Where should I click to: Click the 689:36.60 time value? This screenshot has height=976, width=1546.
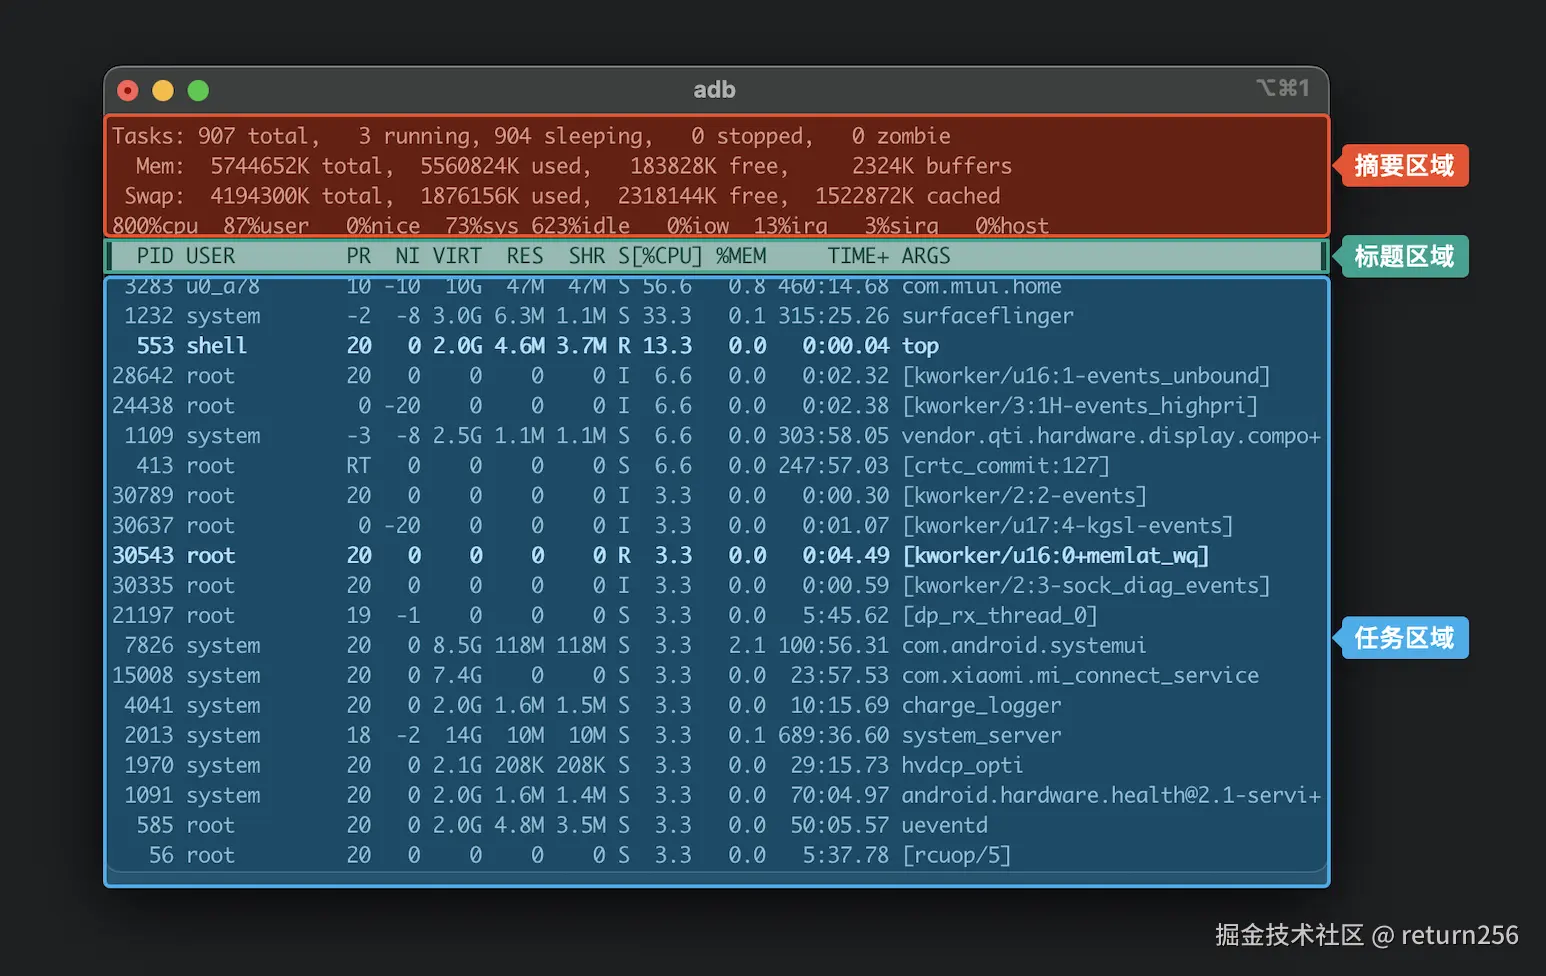[833, 736]
